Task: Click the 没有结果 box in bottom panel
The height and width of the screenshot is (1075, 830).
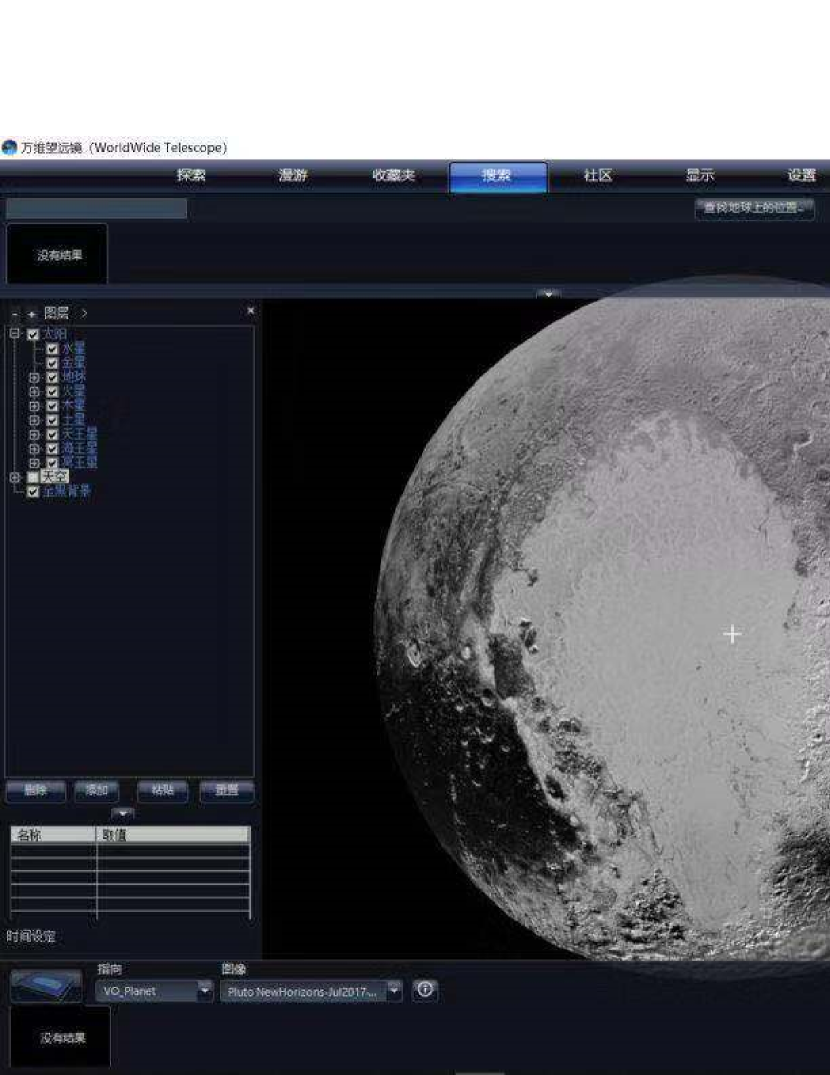Action: (60, 1038)
